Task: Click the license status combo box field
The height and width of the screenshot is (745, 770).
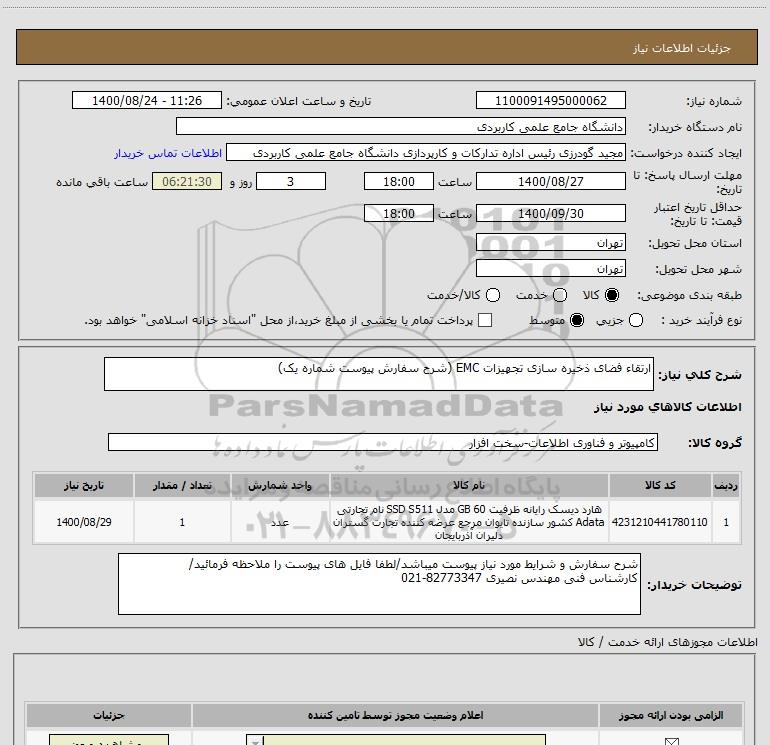Action: point(396,740)
